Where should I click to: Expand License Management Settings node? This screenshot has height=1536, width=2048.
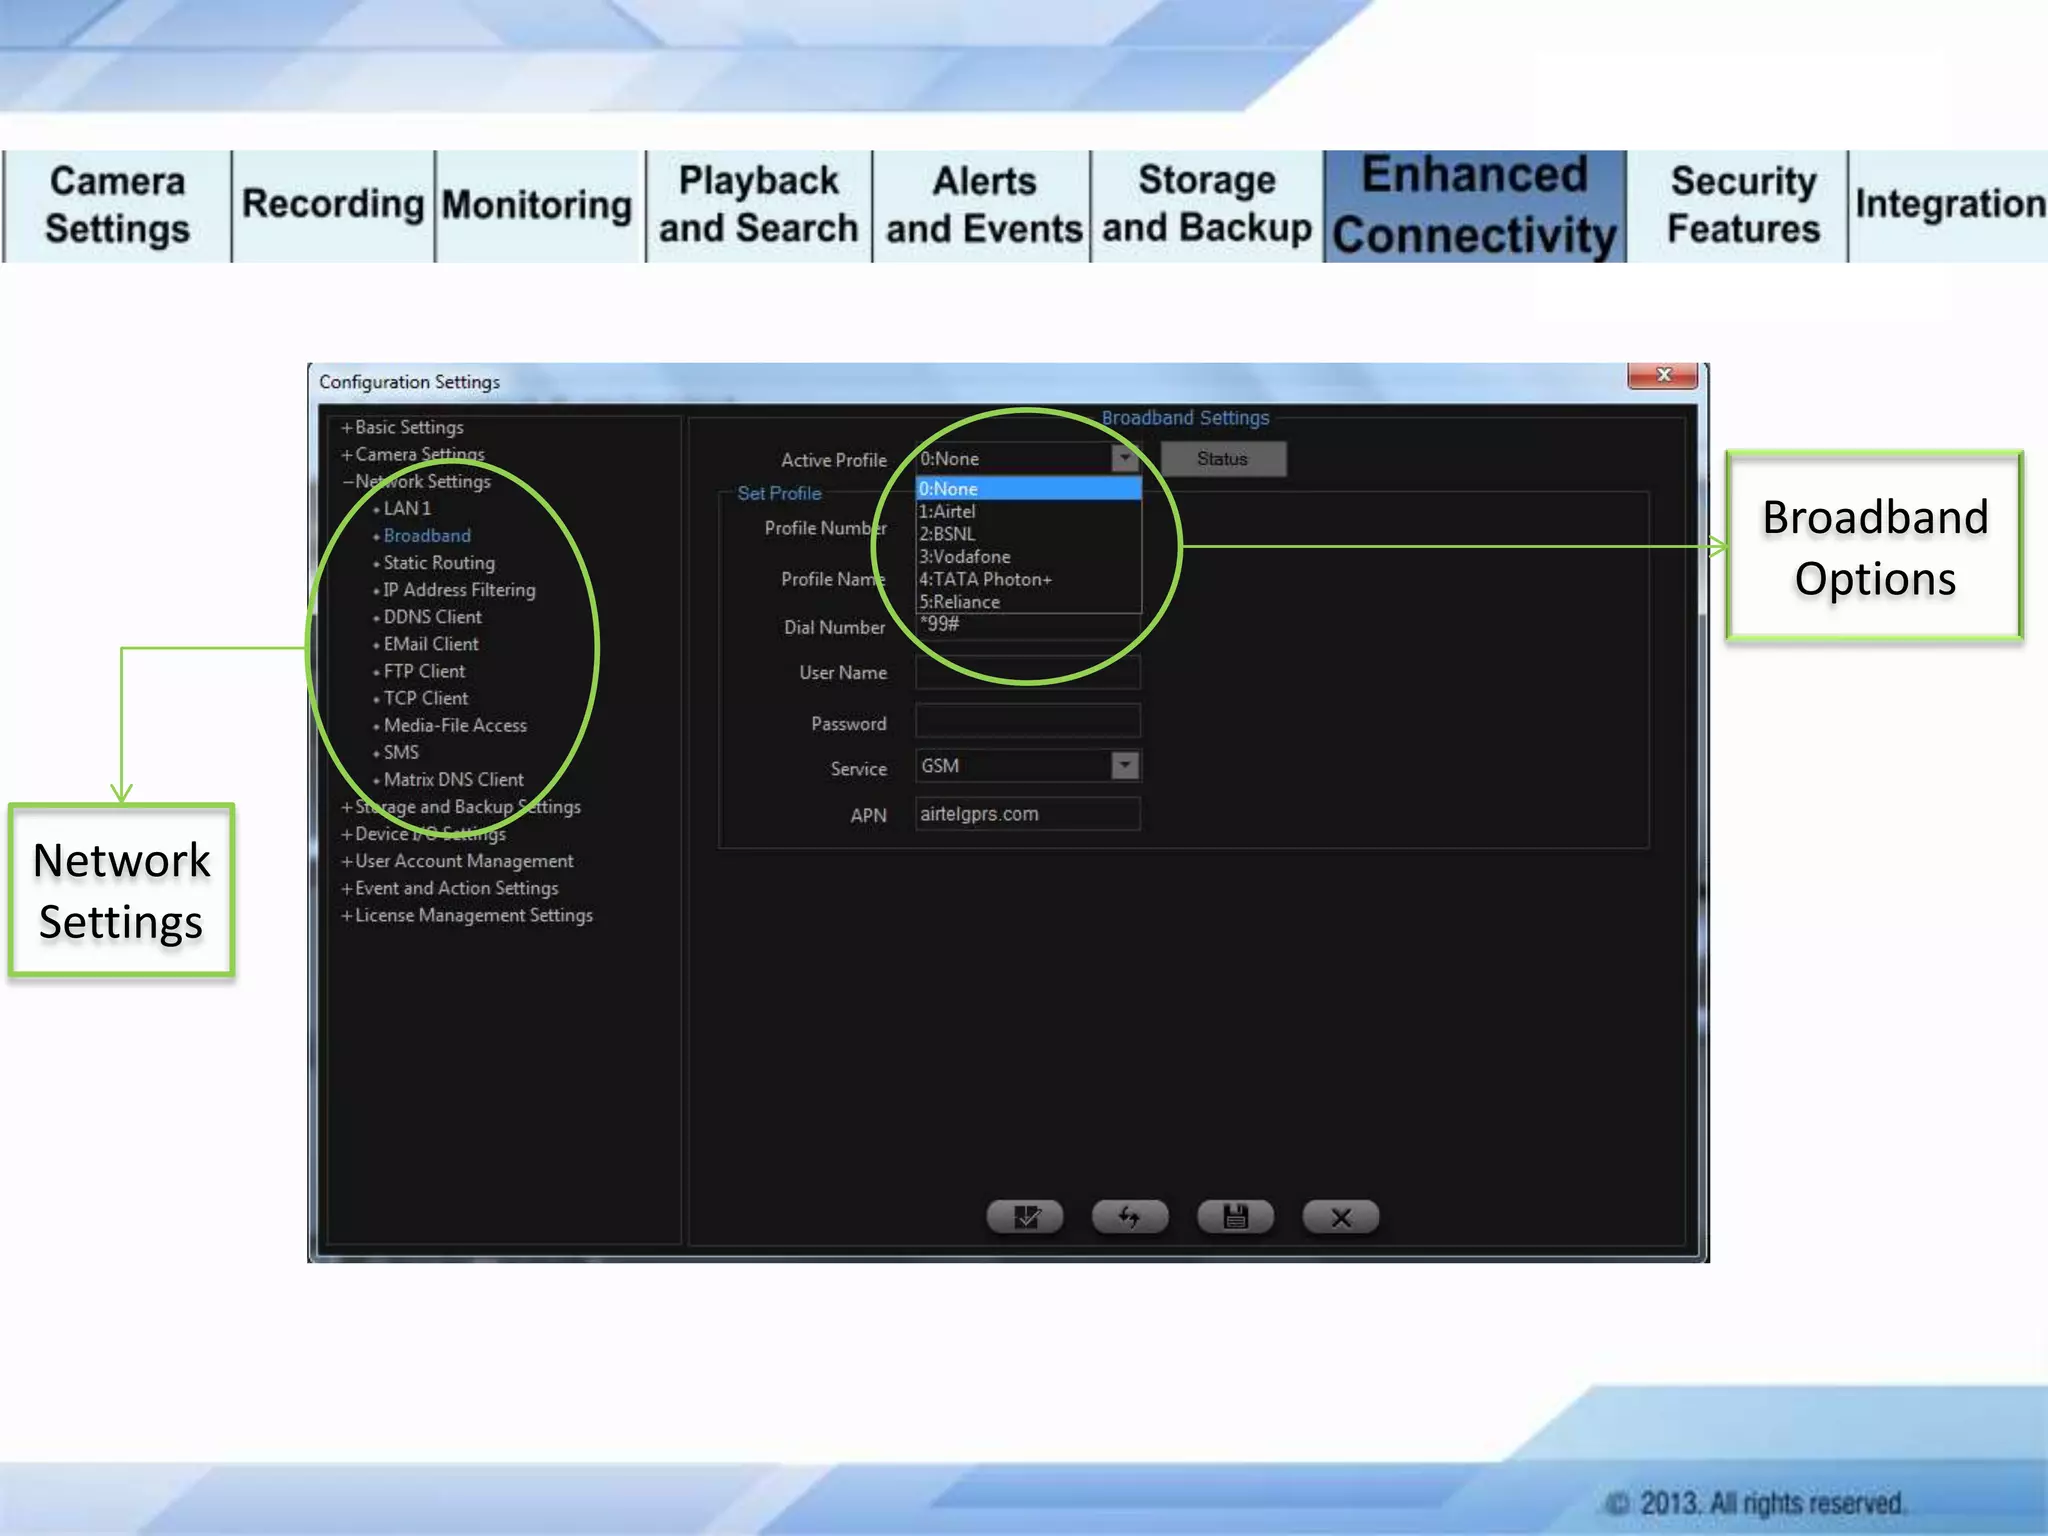347,915
